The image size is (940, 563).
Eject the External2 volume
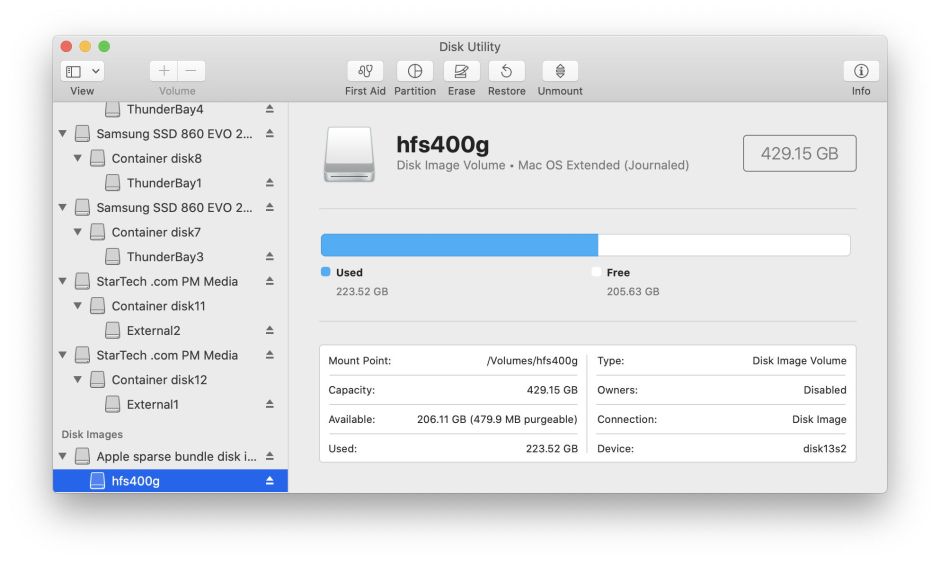pyautogui.click(x=269, y=331)
